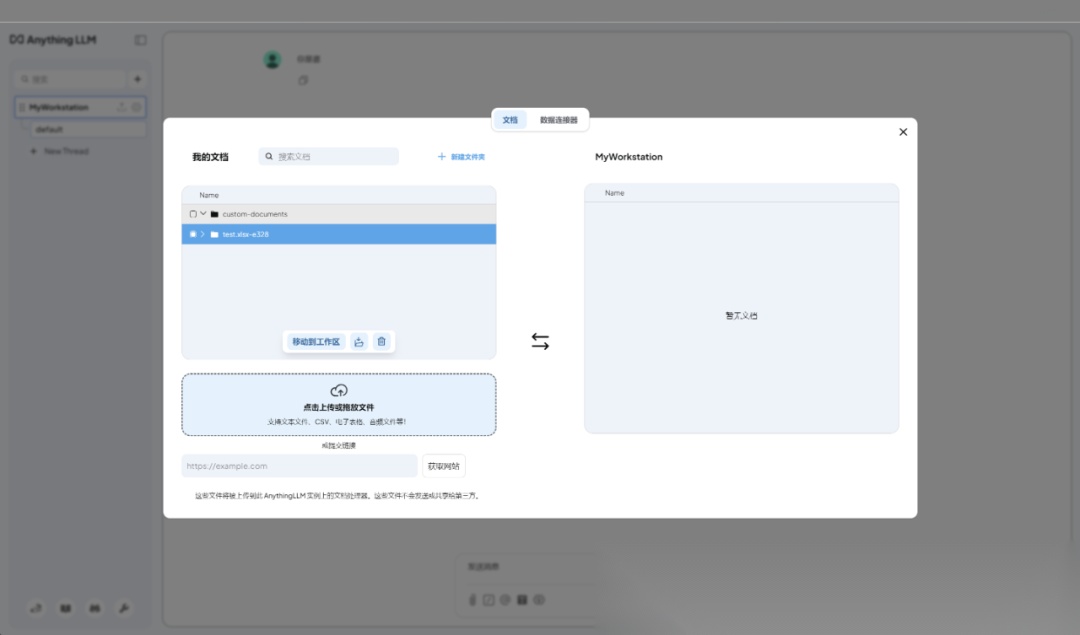Select the default thread in sidebar
This screenshot has height=635, width=1080.
click(88, 129)
